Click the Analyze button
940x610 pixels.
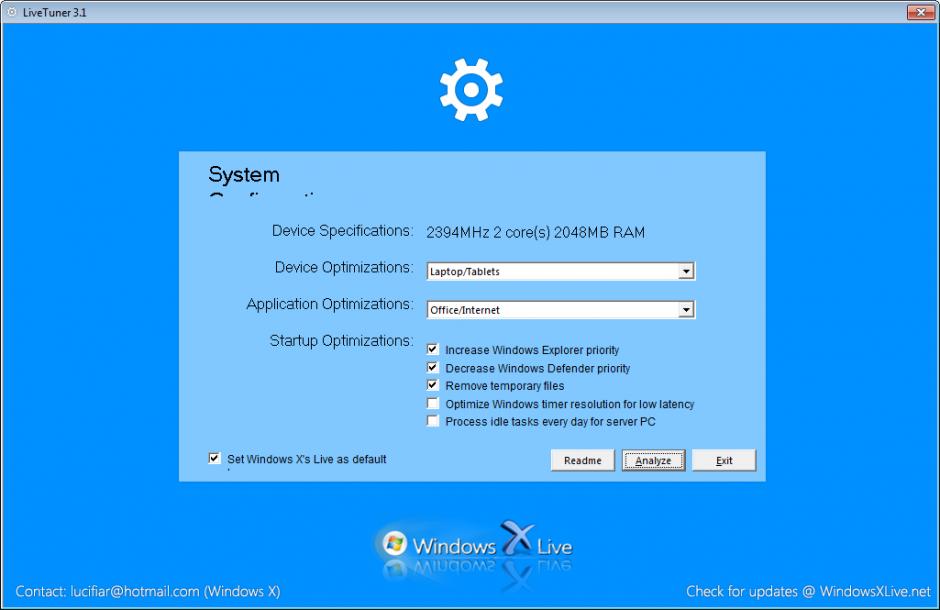coord(653,460)
